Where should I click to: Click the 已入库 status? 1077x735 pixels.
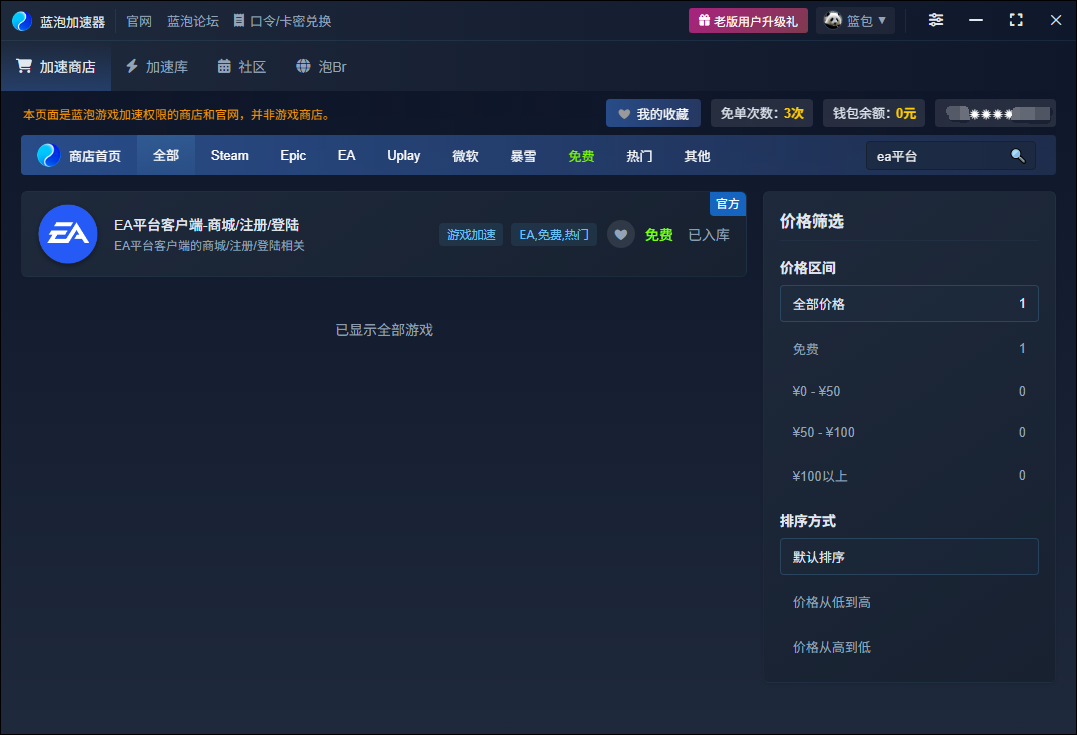pyautogui.click(x=709, y=235)
